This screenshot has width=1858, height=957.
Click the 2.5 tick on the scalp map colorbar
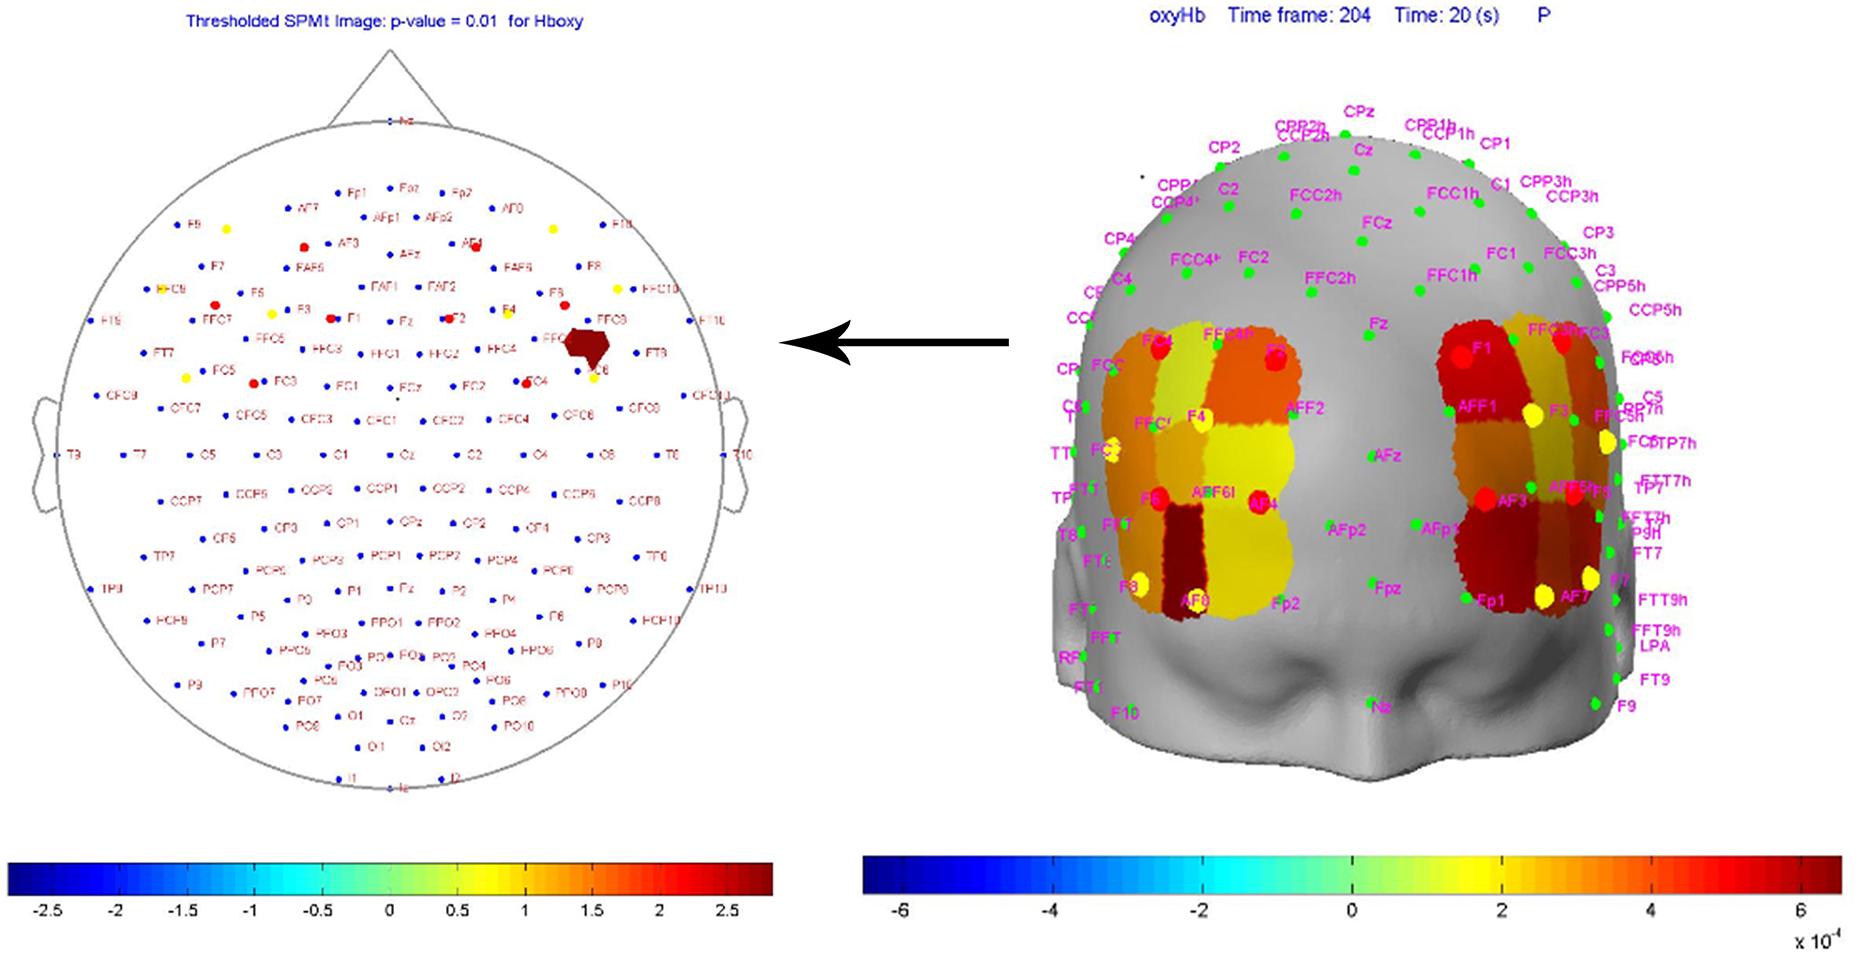pyautogui.click(x=727, y=911)
